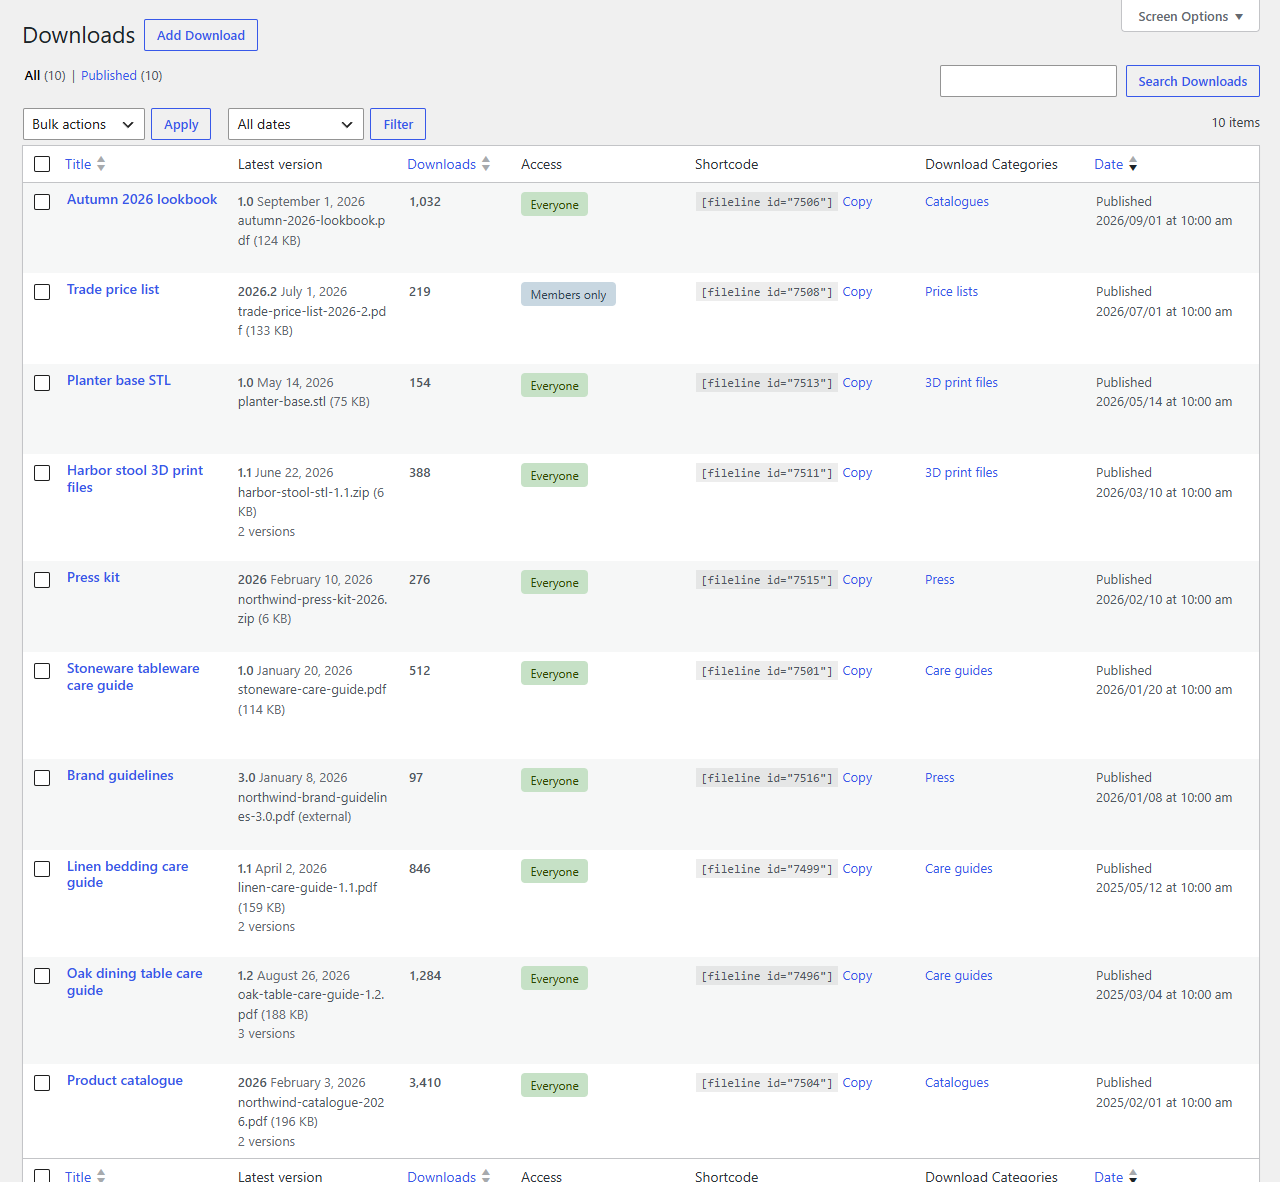Open the Stoneware tableware care guide entry

point(133,677)
